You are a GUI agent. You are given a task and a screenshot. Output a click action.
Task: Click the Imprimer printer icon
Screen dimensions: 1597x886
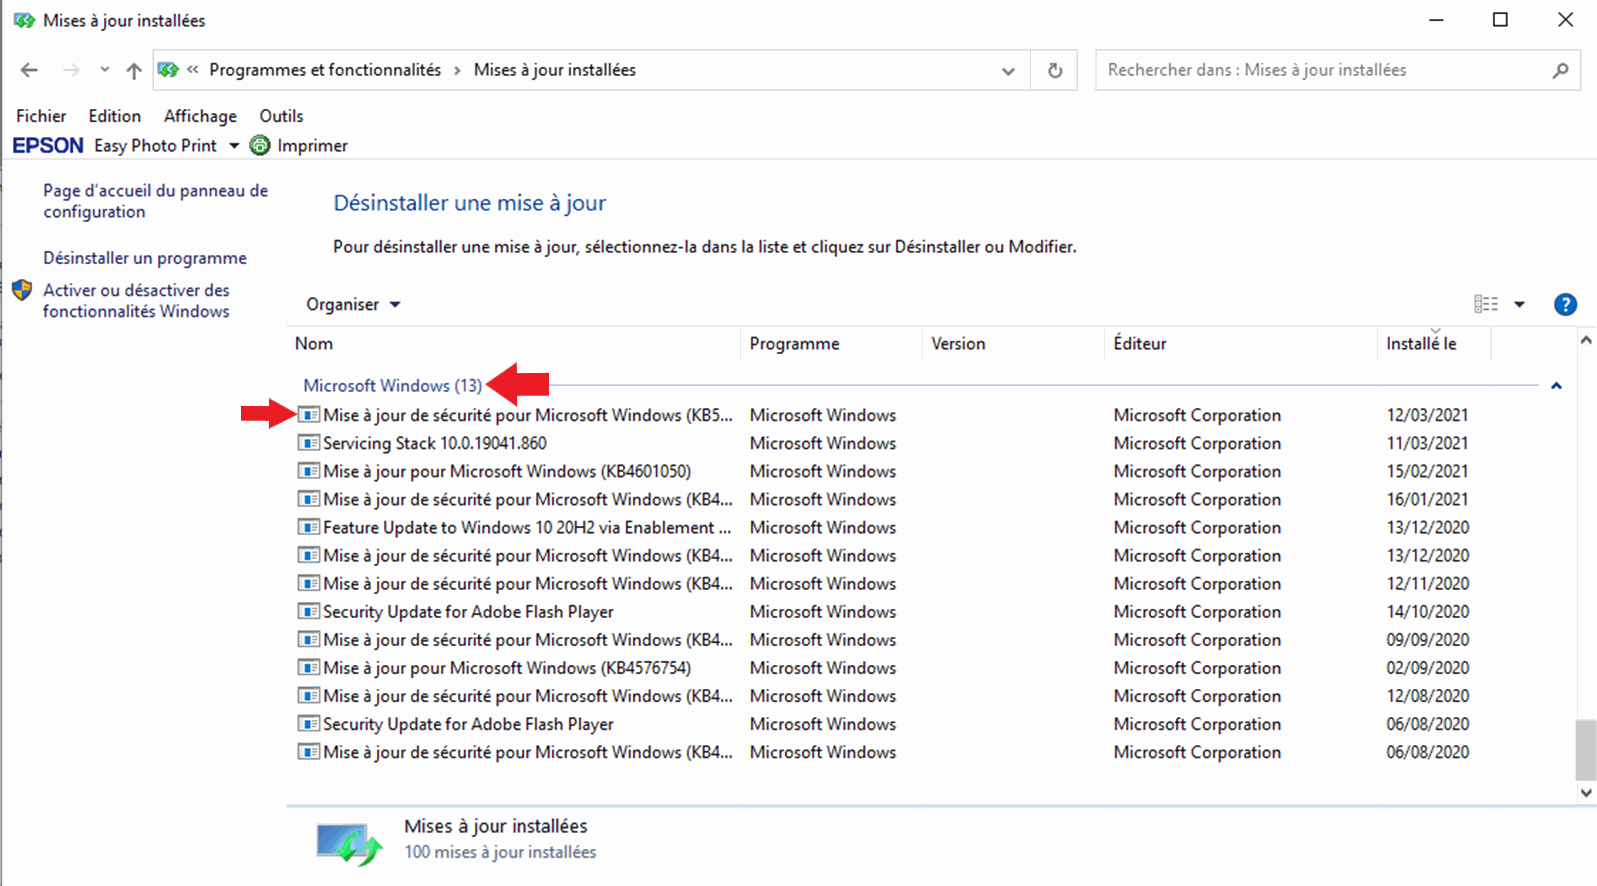(260, 146)
